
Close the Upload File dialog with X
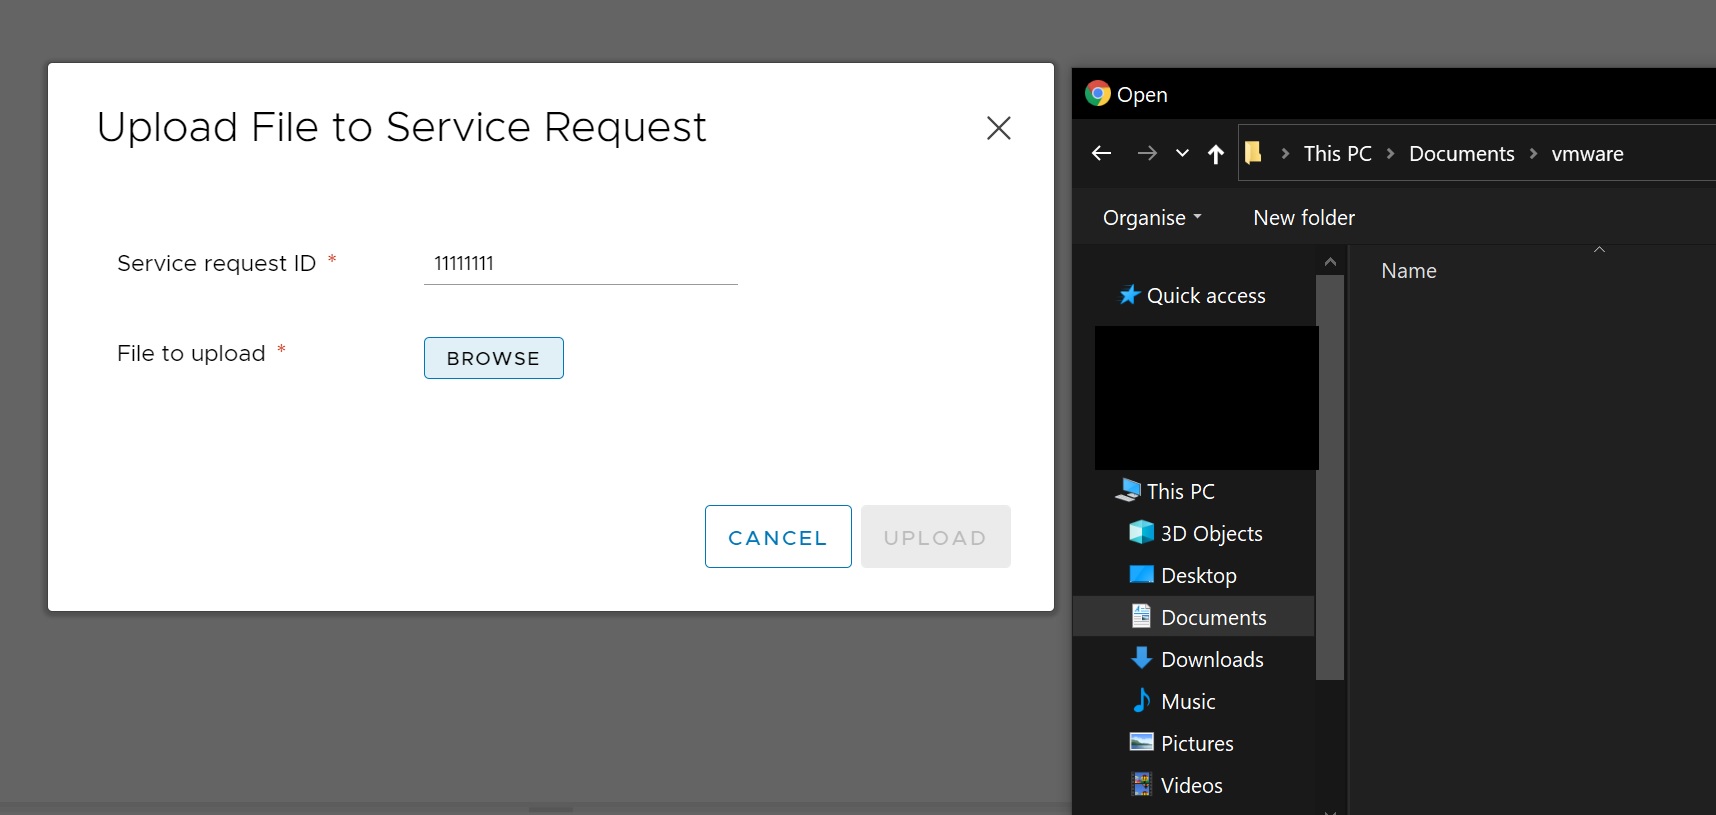click(x=998, y=128)
